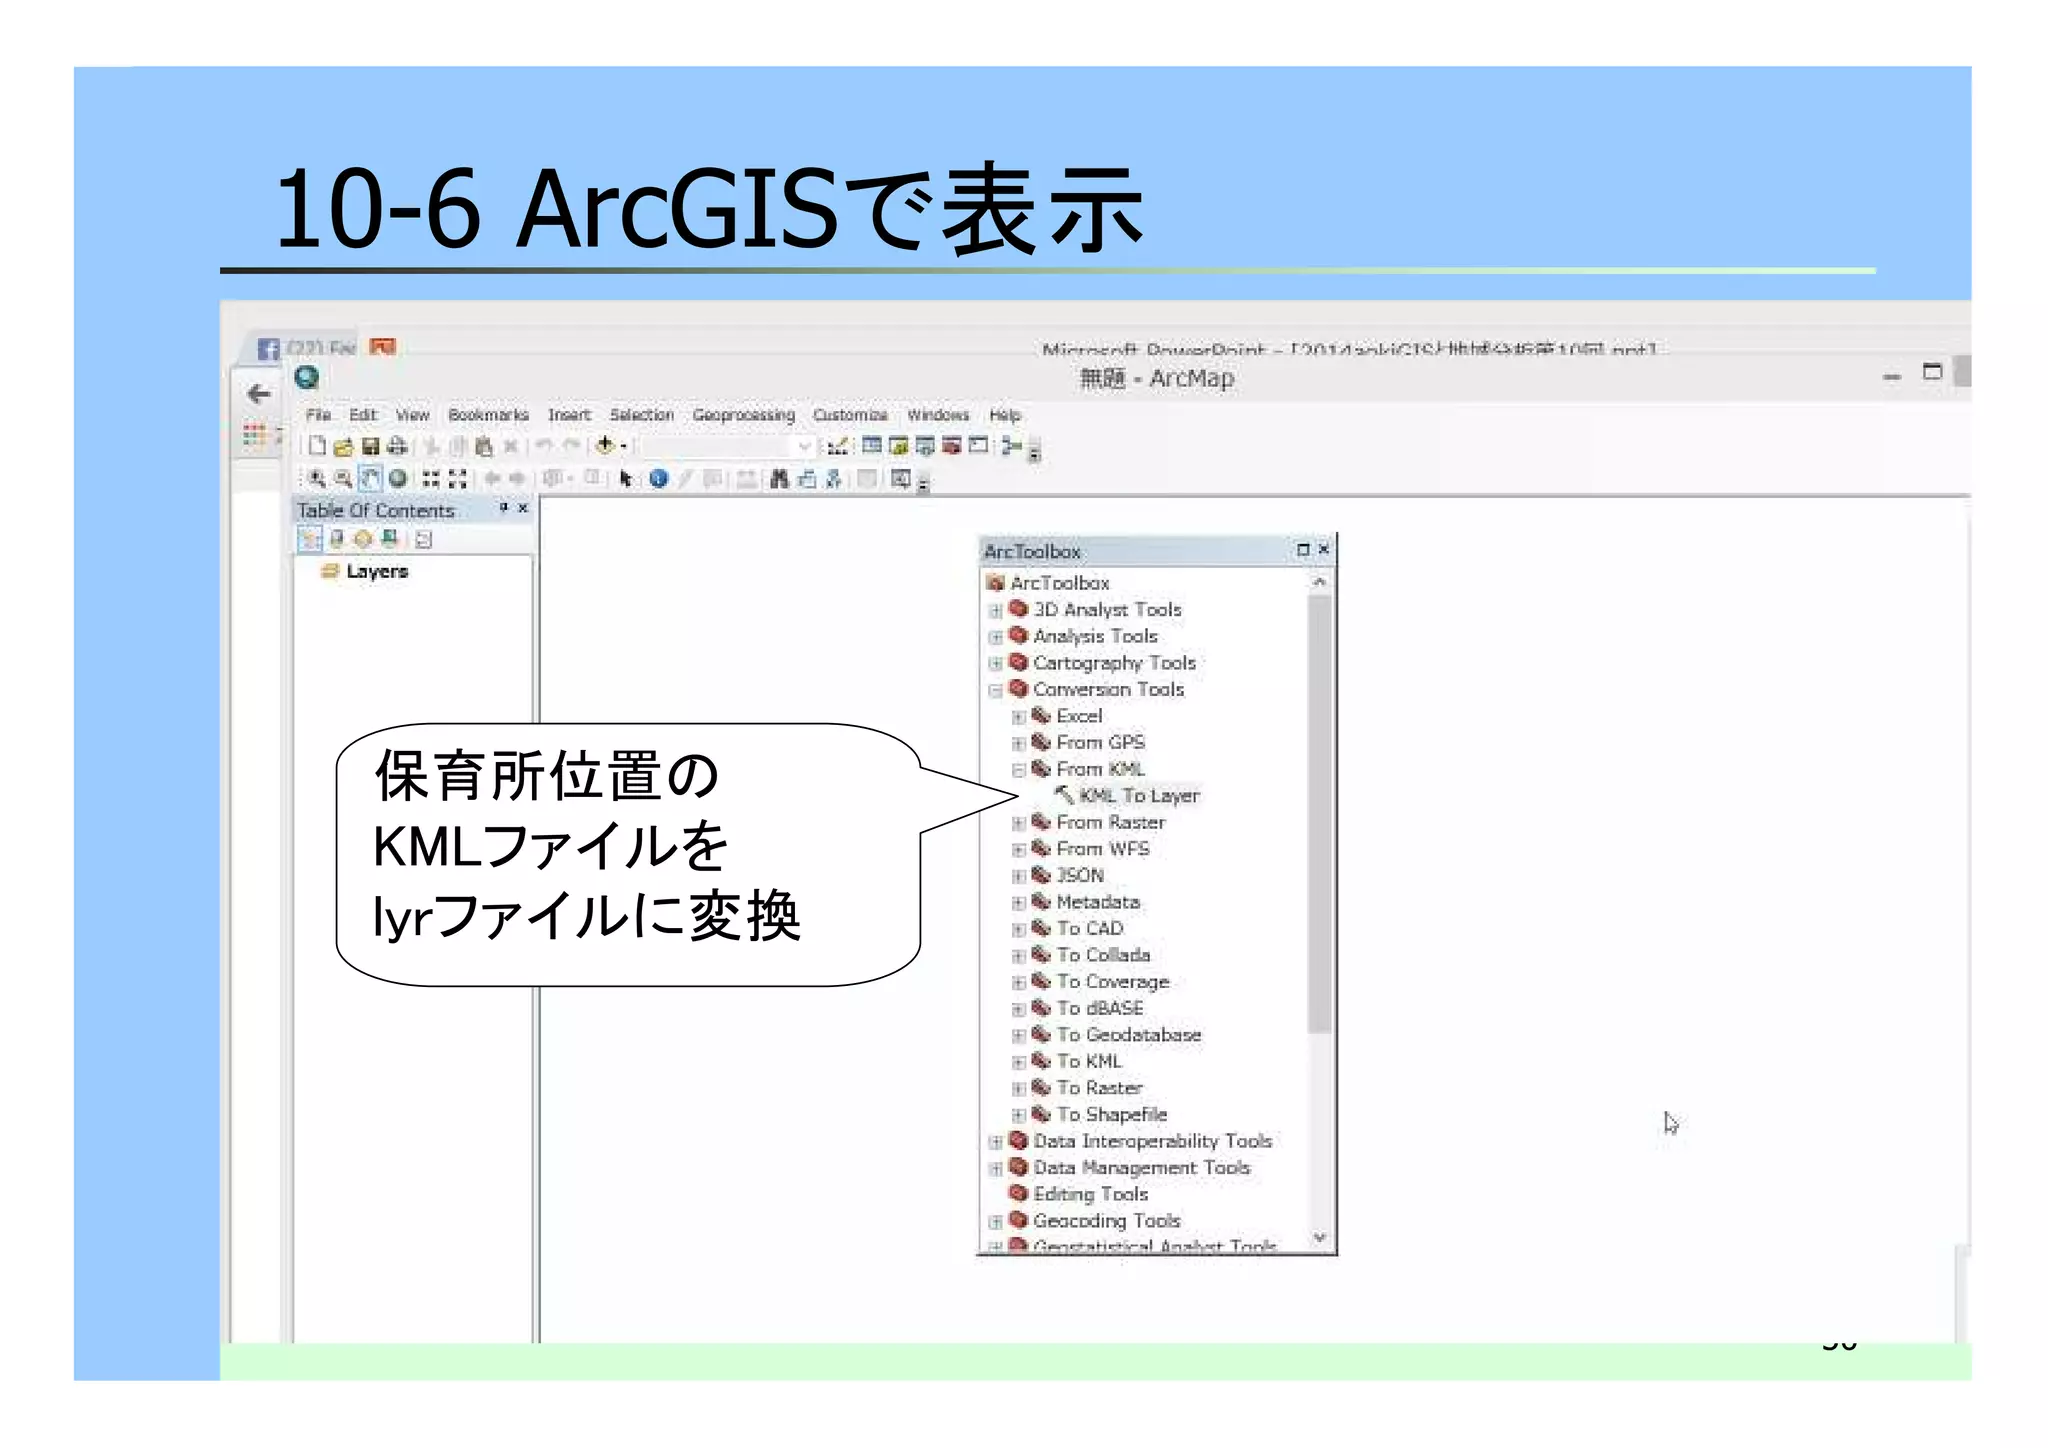The image size is (2048, 1448).
Task: Close the Table Of Contents panel
Action: [x=522, y=508]
